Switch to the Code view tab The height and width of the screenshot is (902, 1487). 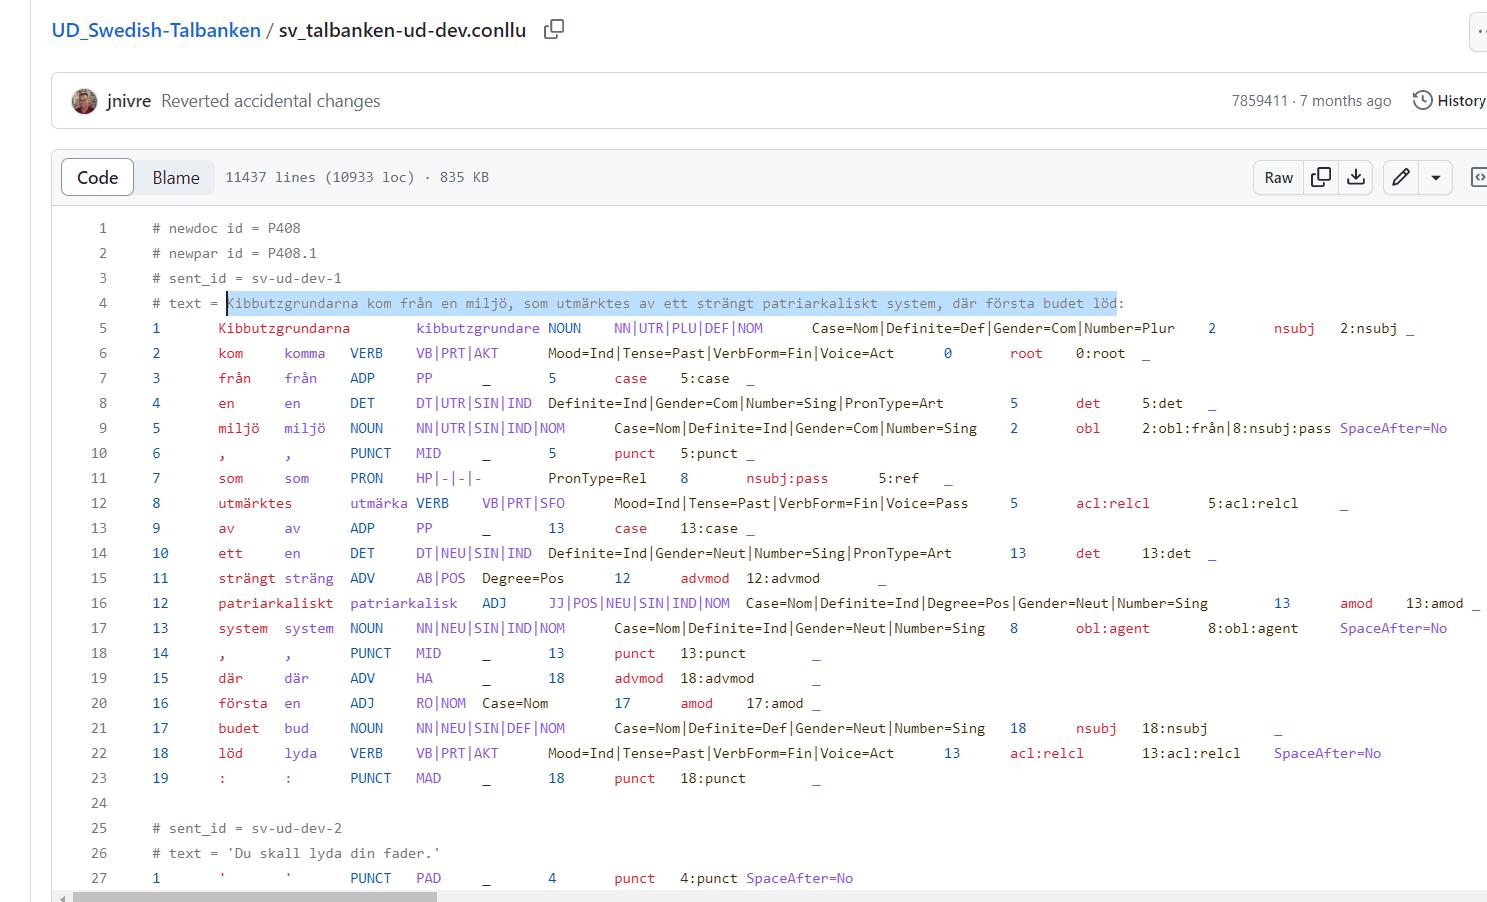click(x=98, y=177)
